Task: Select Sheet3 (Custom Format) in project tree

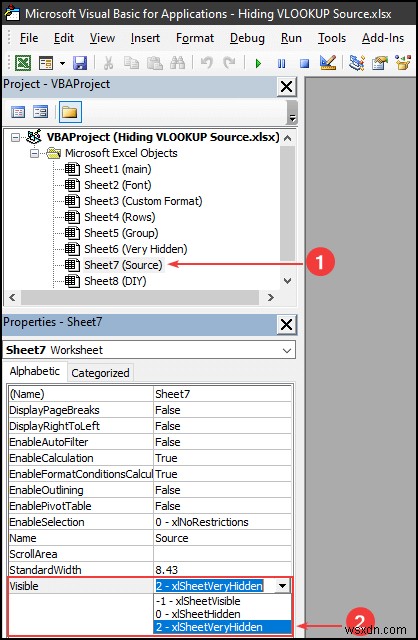Action: pyautogui.click(x=143, y=201)
